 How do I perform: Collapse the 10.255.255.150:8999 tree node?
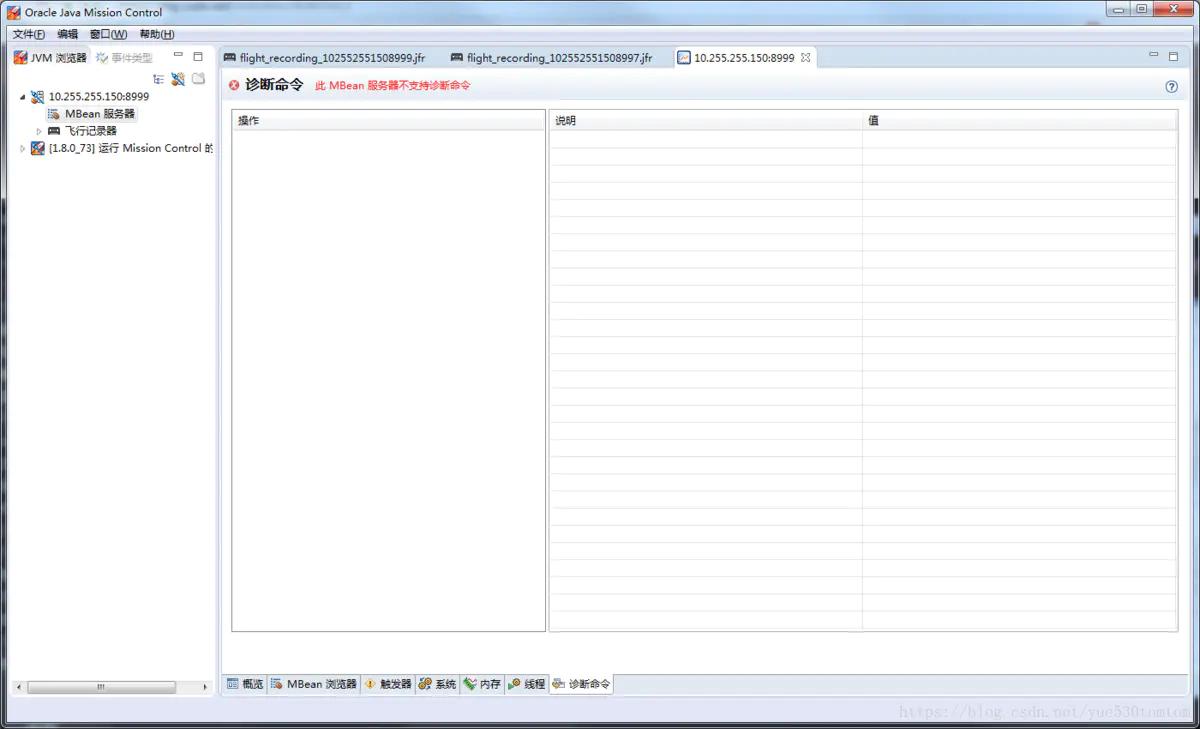(23, 96)
